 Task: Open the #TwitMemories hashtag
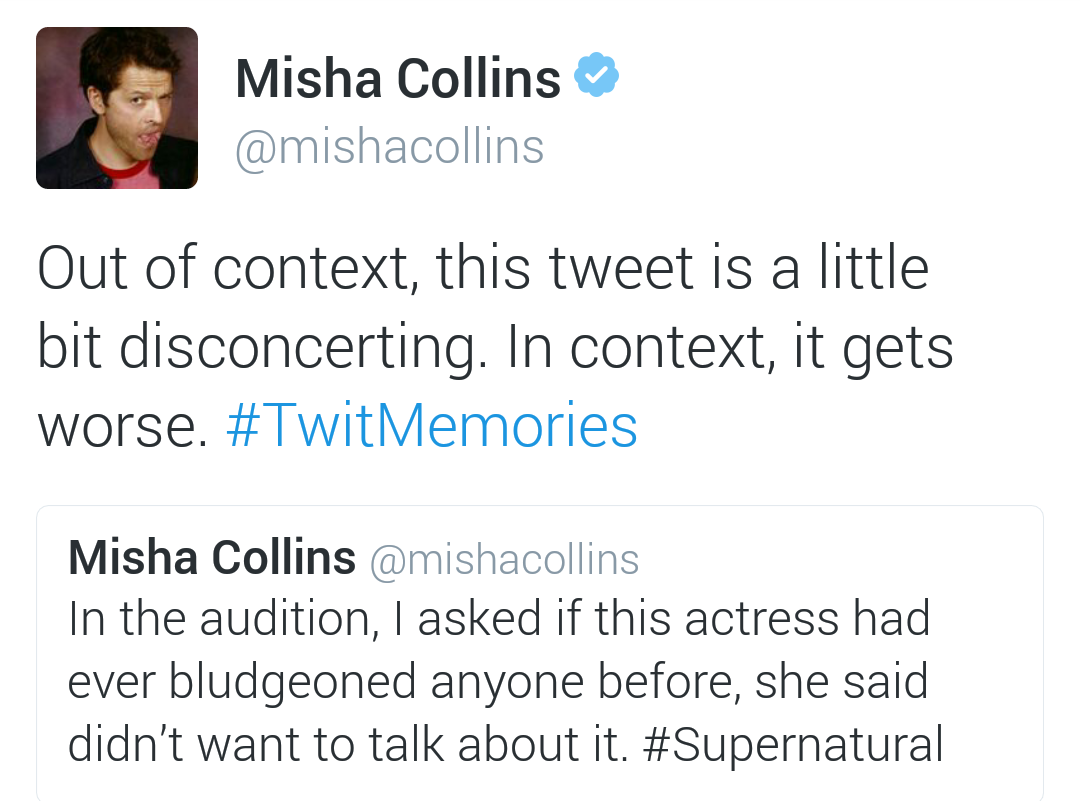432,426
